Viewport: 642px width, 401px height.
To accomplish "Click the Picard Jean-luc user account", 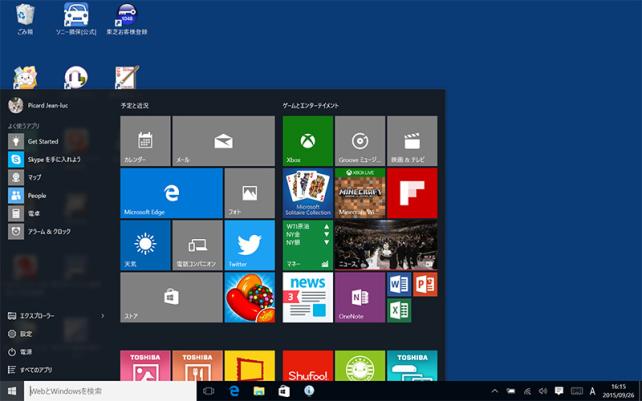I will pyautogui.click(x=38, y=105).
